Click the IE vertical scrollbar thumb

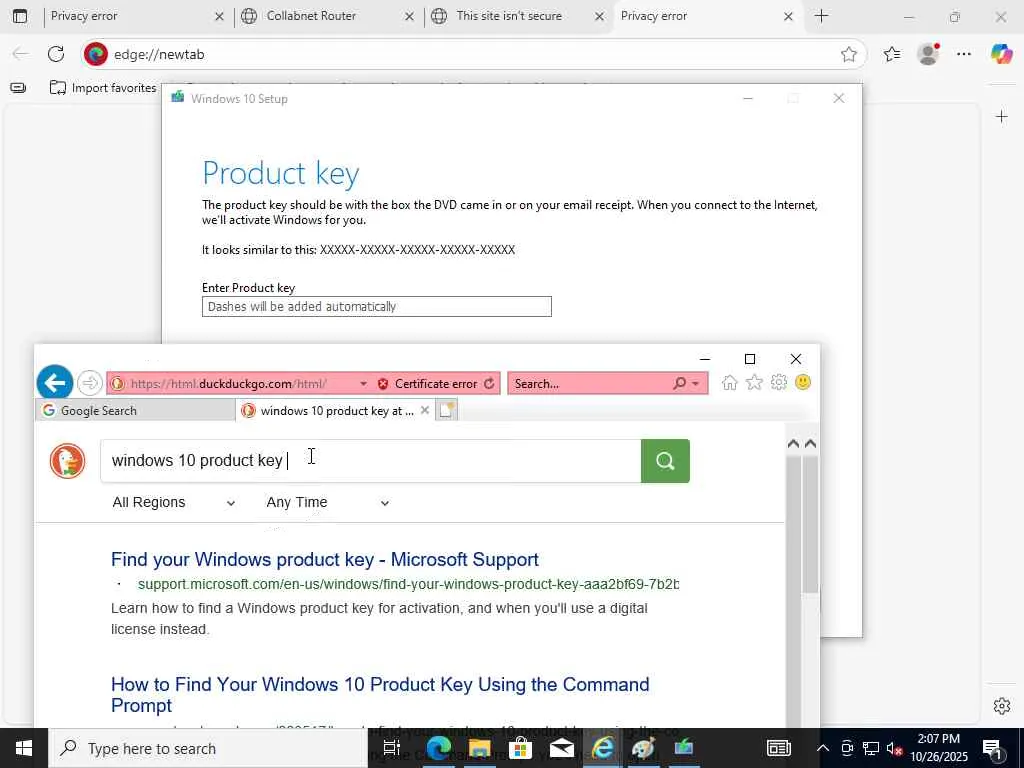tap(810, 524)
